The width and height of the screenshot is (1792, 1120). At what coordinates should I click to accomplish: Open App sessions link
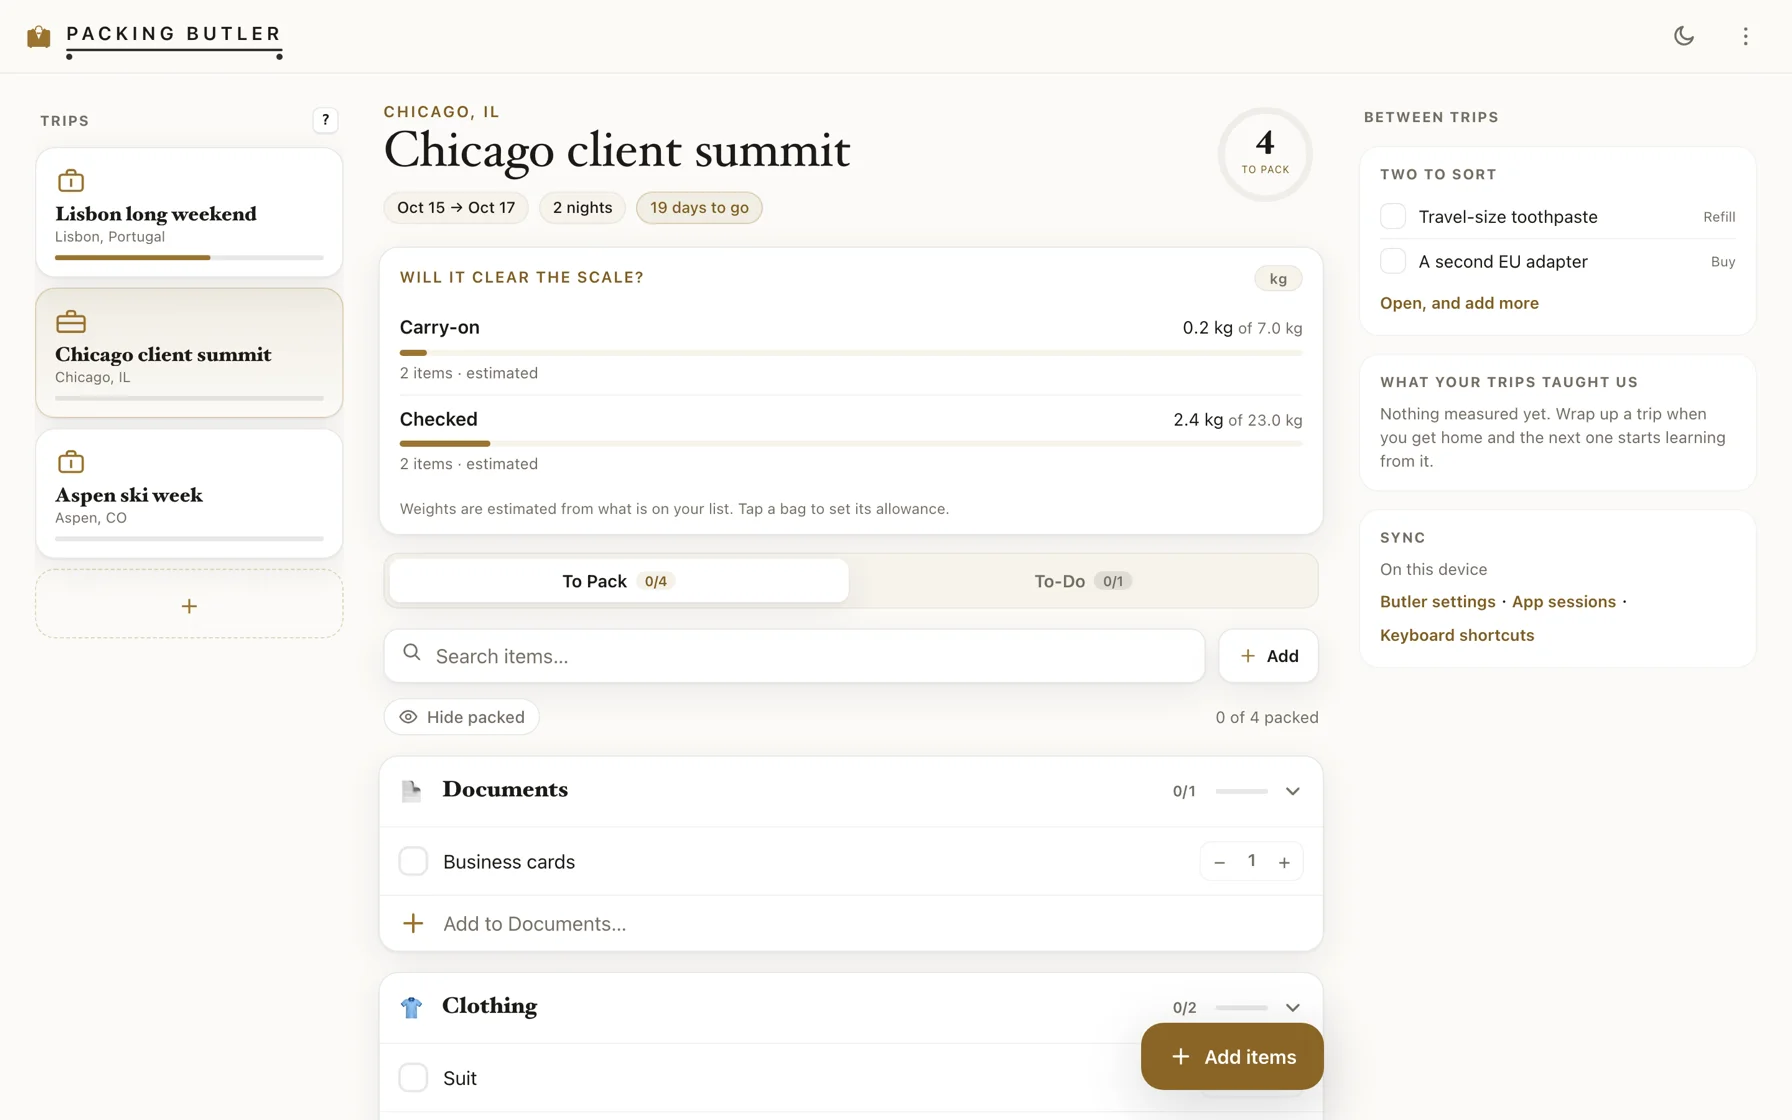tap(1563, 601)
